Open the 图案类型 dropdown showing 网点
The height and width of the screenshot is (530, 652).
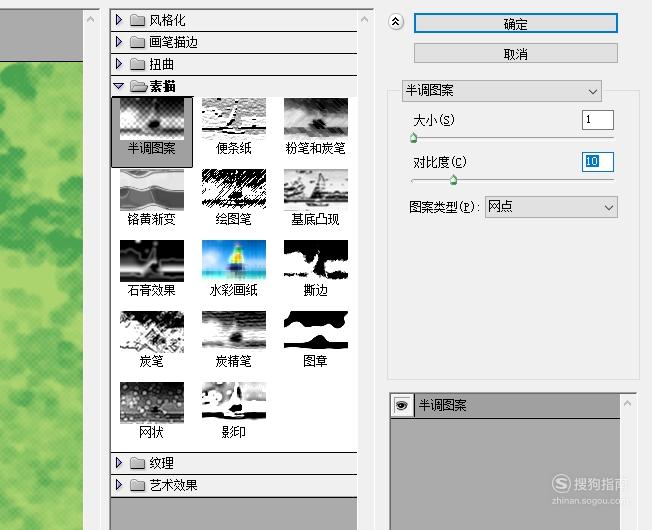coord(551,207)
